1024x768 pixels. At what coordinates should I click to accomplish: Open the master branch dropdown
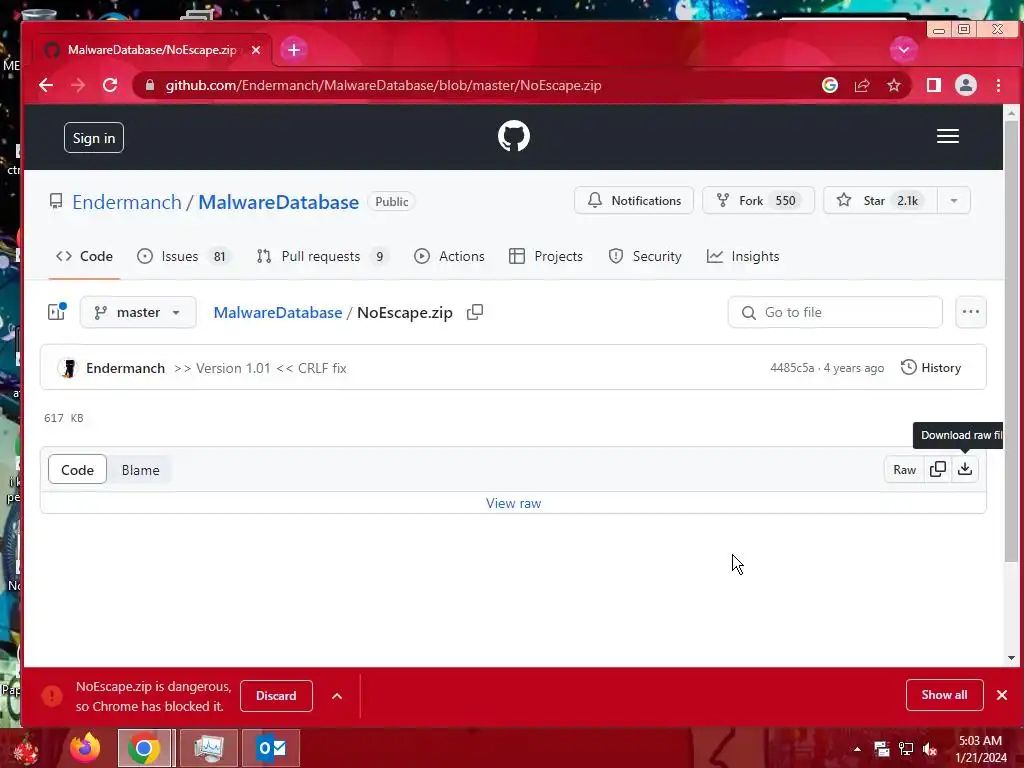click(x=138, y=312)
